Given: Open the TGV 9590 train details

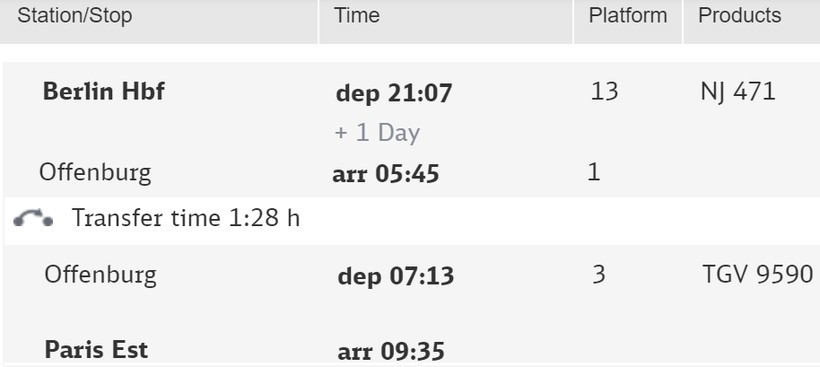Looking at the screenshot, I should click(x=758, y=274).
